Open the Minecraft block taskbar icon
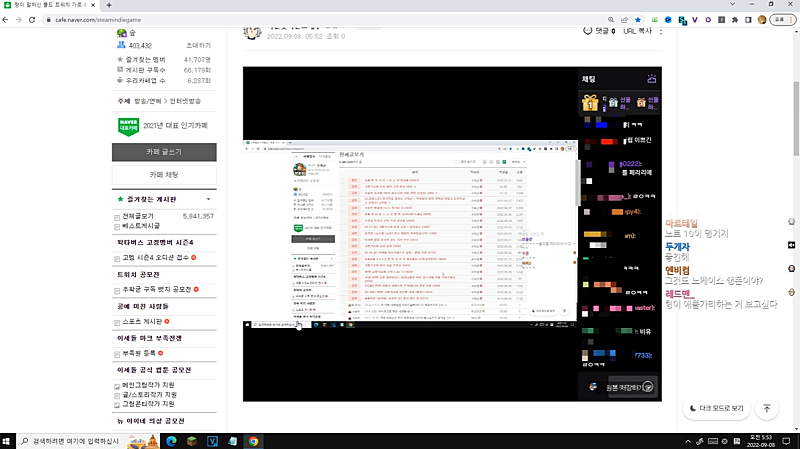The height and width of the screenshot is (449, 800). tap(192, 441)
